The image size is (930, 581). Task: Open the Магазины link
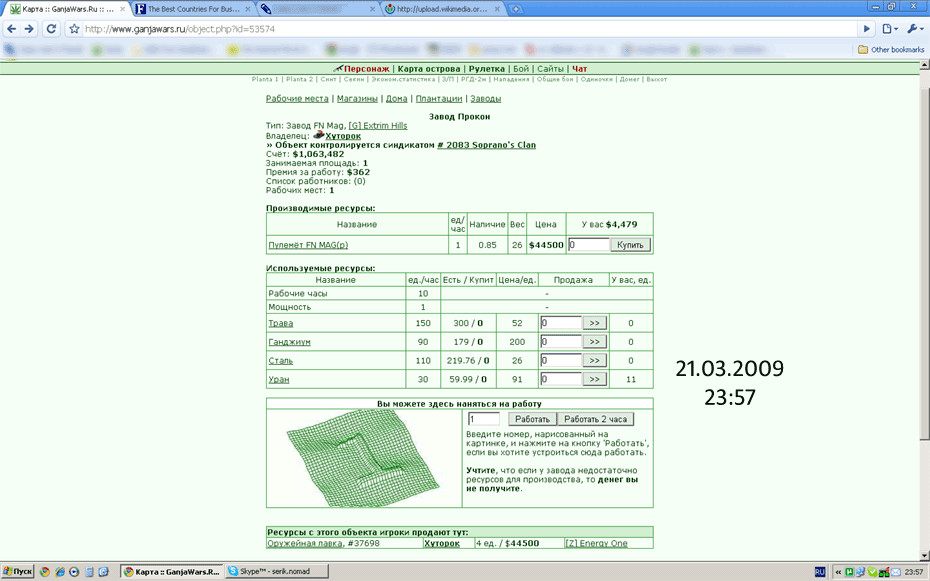[x=357, y=98]
